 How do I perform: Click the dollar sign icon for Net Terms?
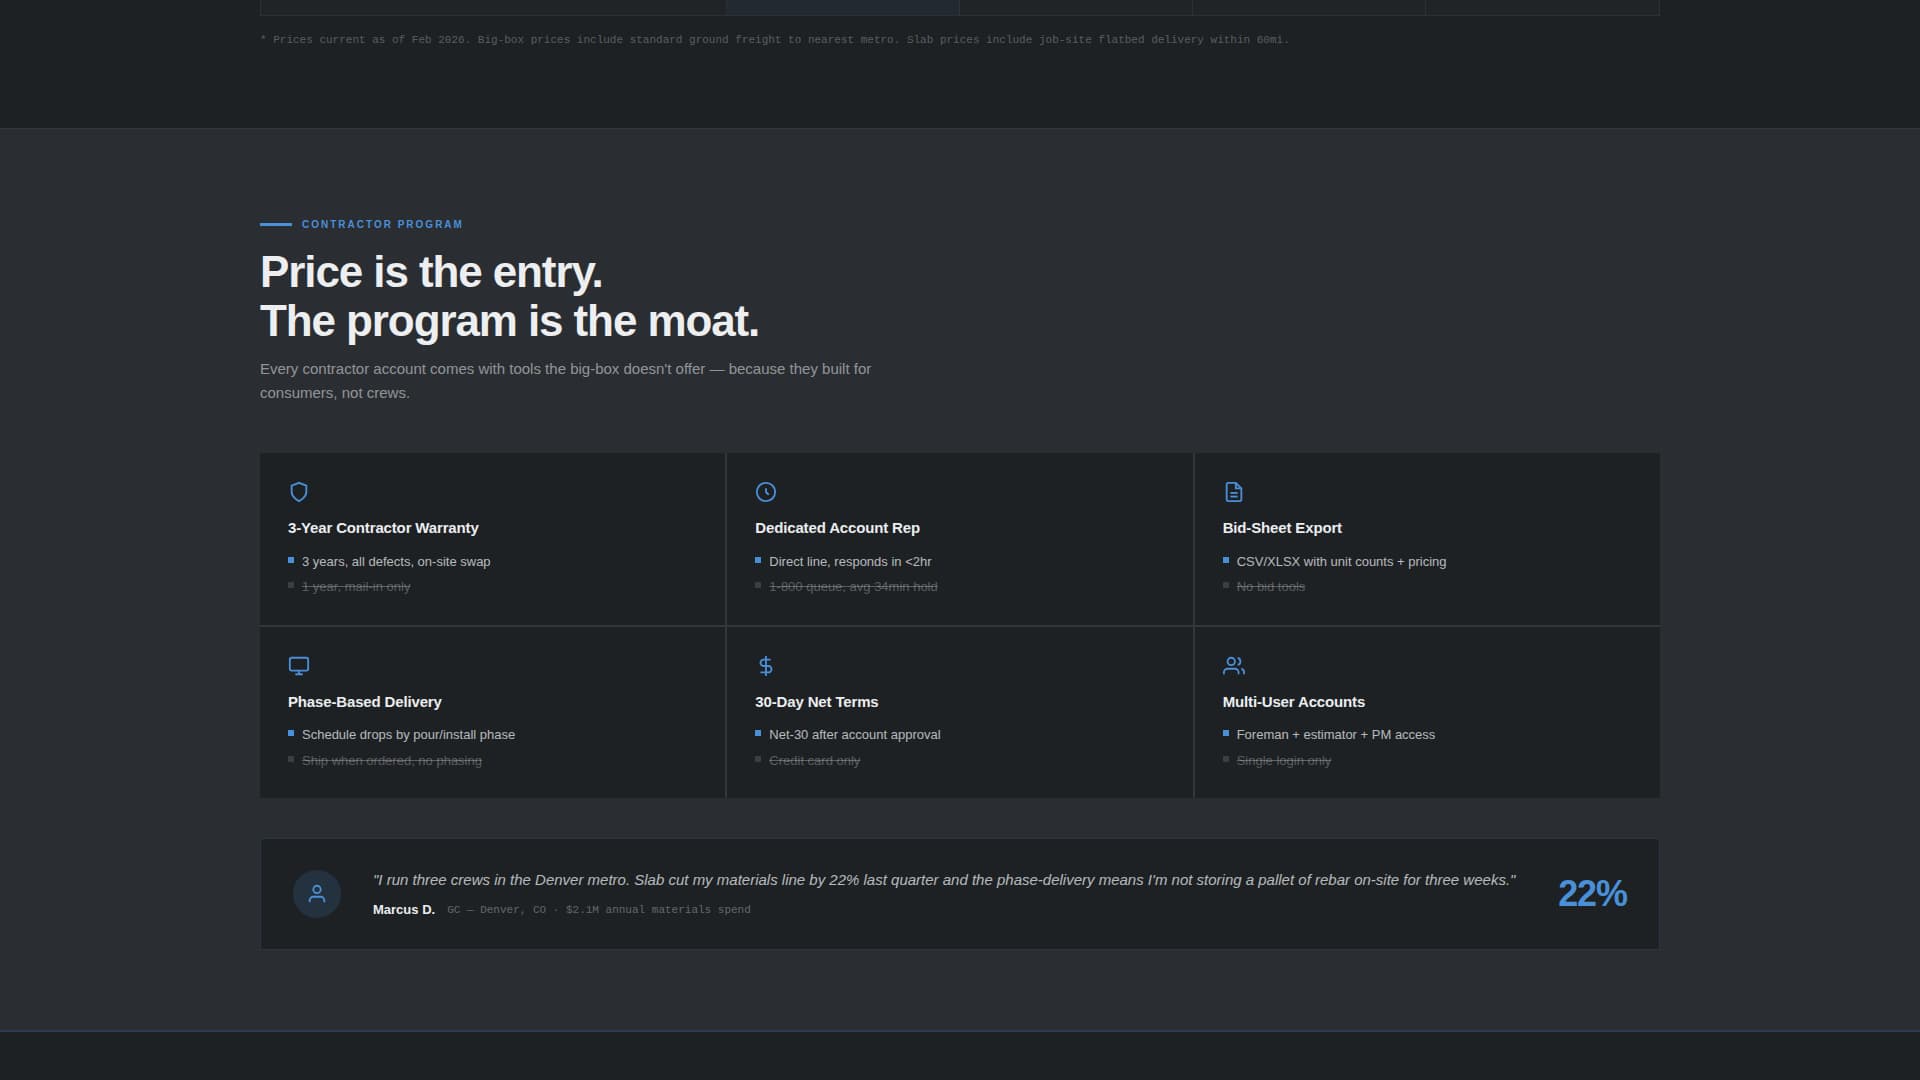tap(766, 666)
